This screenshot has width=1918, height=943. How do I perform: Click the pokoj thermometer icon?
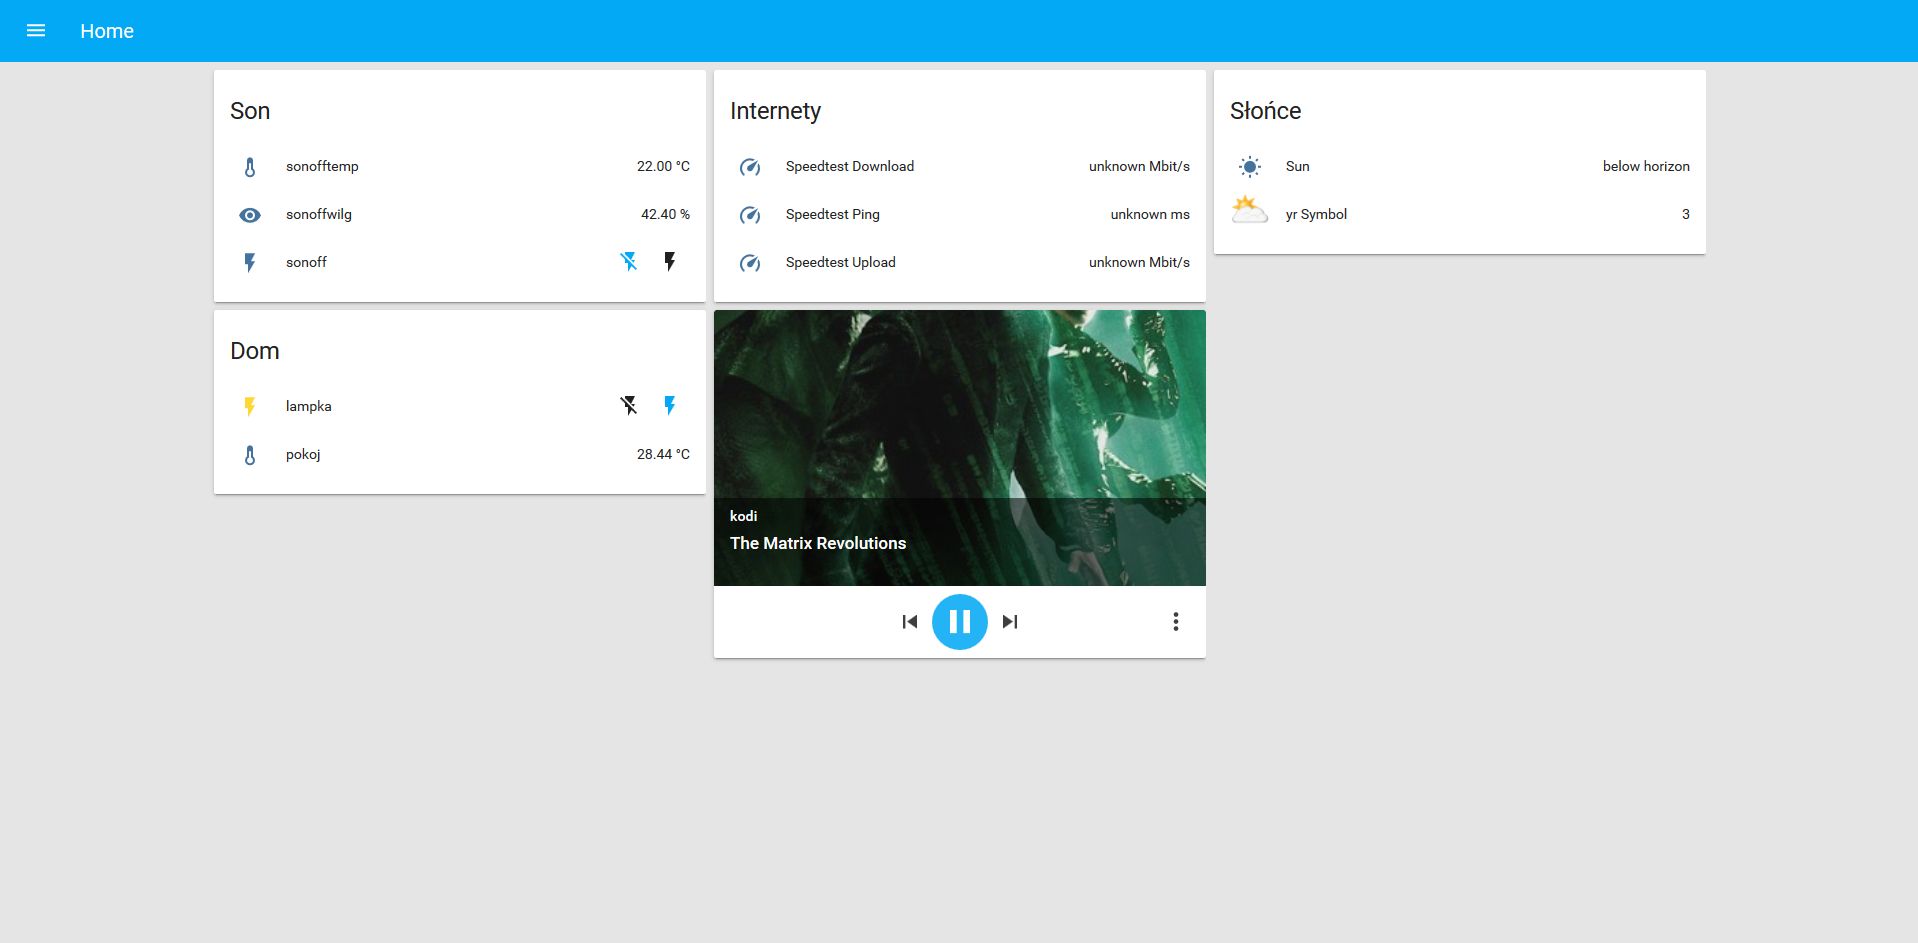coord(250,455)
